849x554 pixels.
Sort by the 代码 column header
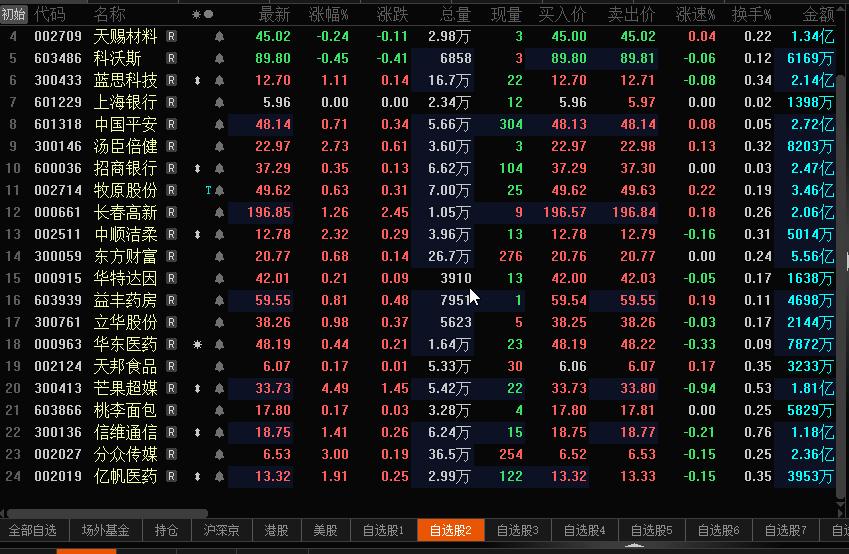click(x=50, y=15)
